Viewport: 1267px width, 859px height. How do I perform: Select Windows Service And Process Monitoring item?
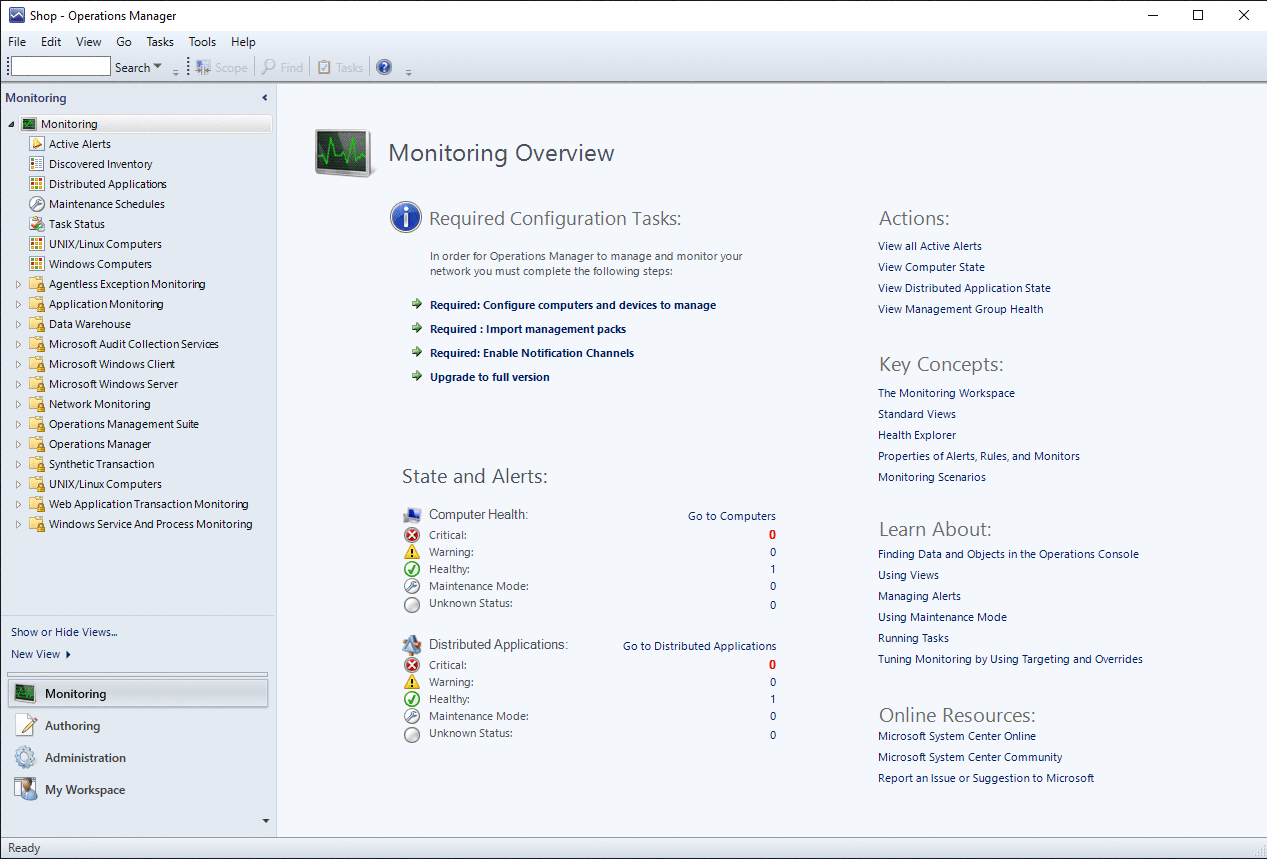point(150,524)
